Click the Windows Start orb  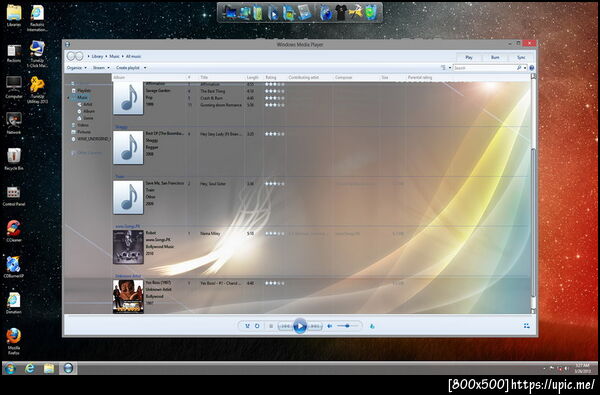[10, 368]
